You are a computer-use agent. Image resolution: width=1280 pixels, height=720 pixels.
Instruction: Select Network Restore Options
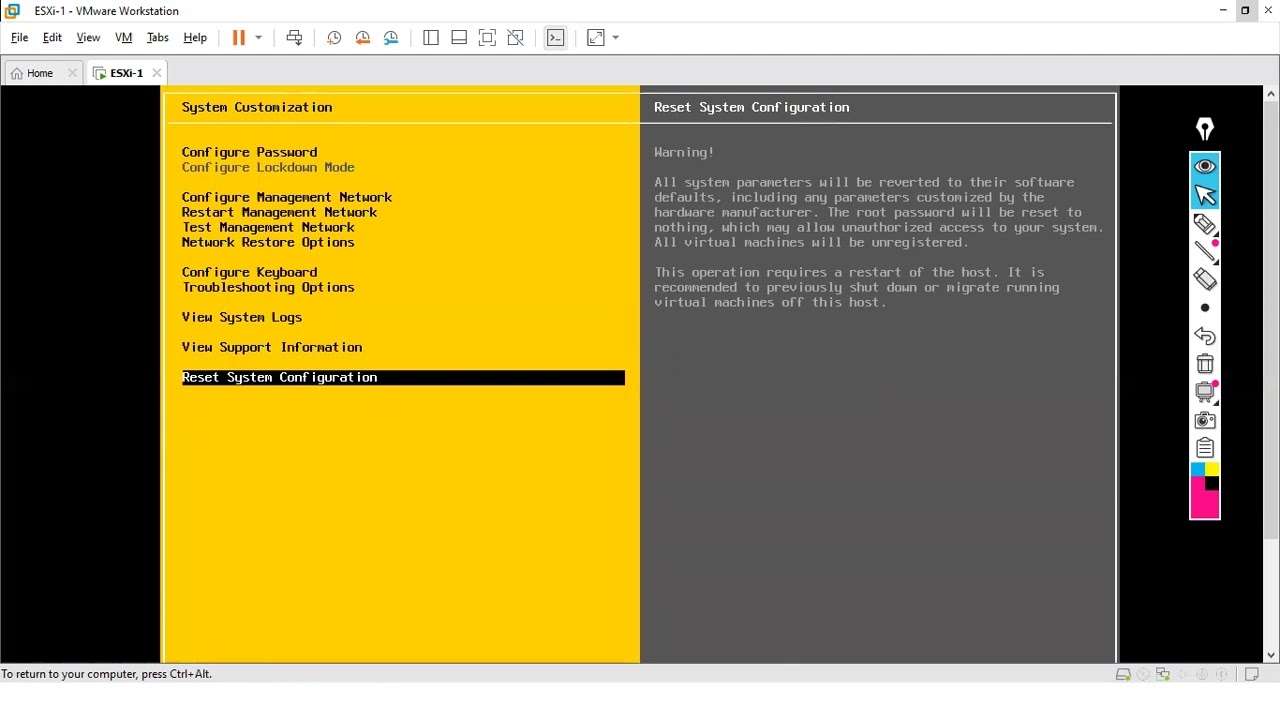click(x=268, y=242)
